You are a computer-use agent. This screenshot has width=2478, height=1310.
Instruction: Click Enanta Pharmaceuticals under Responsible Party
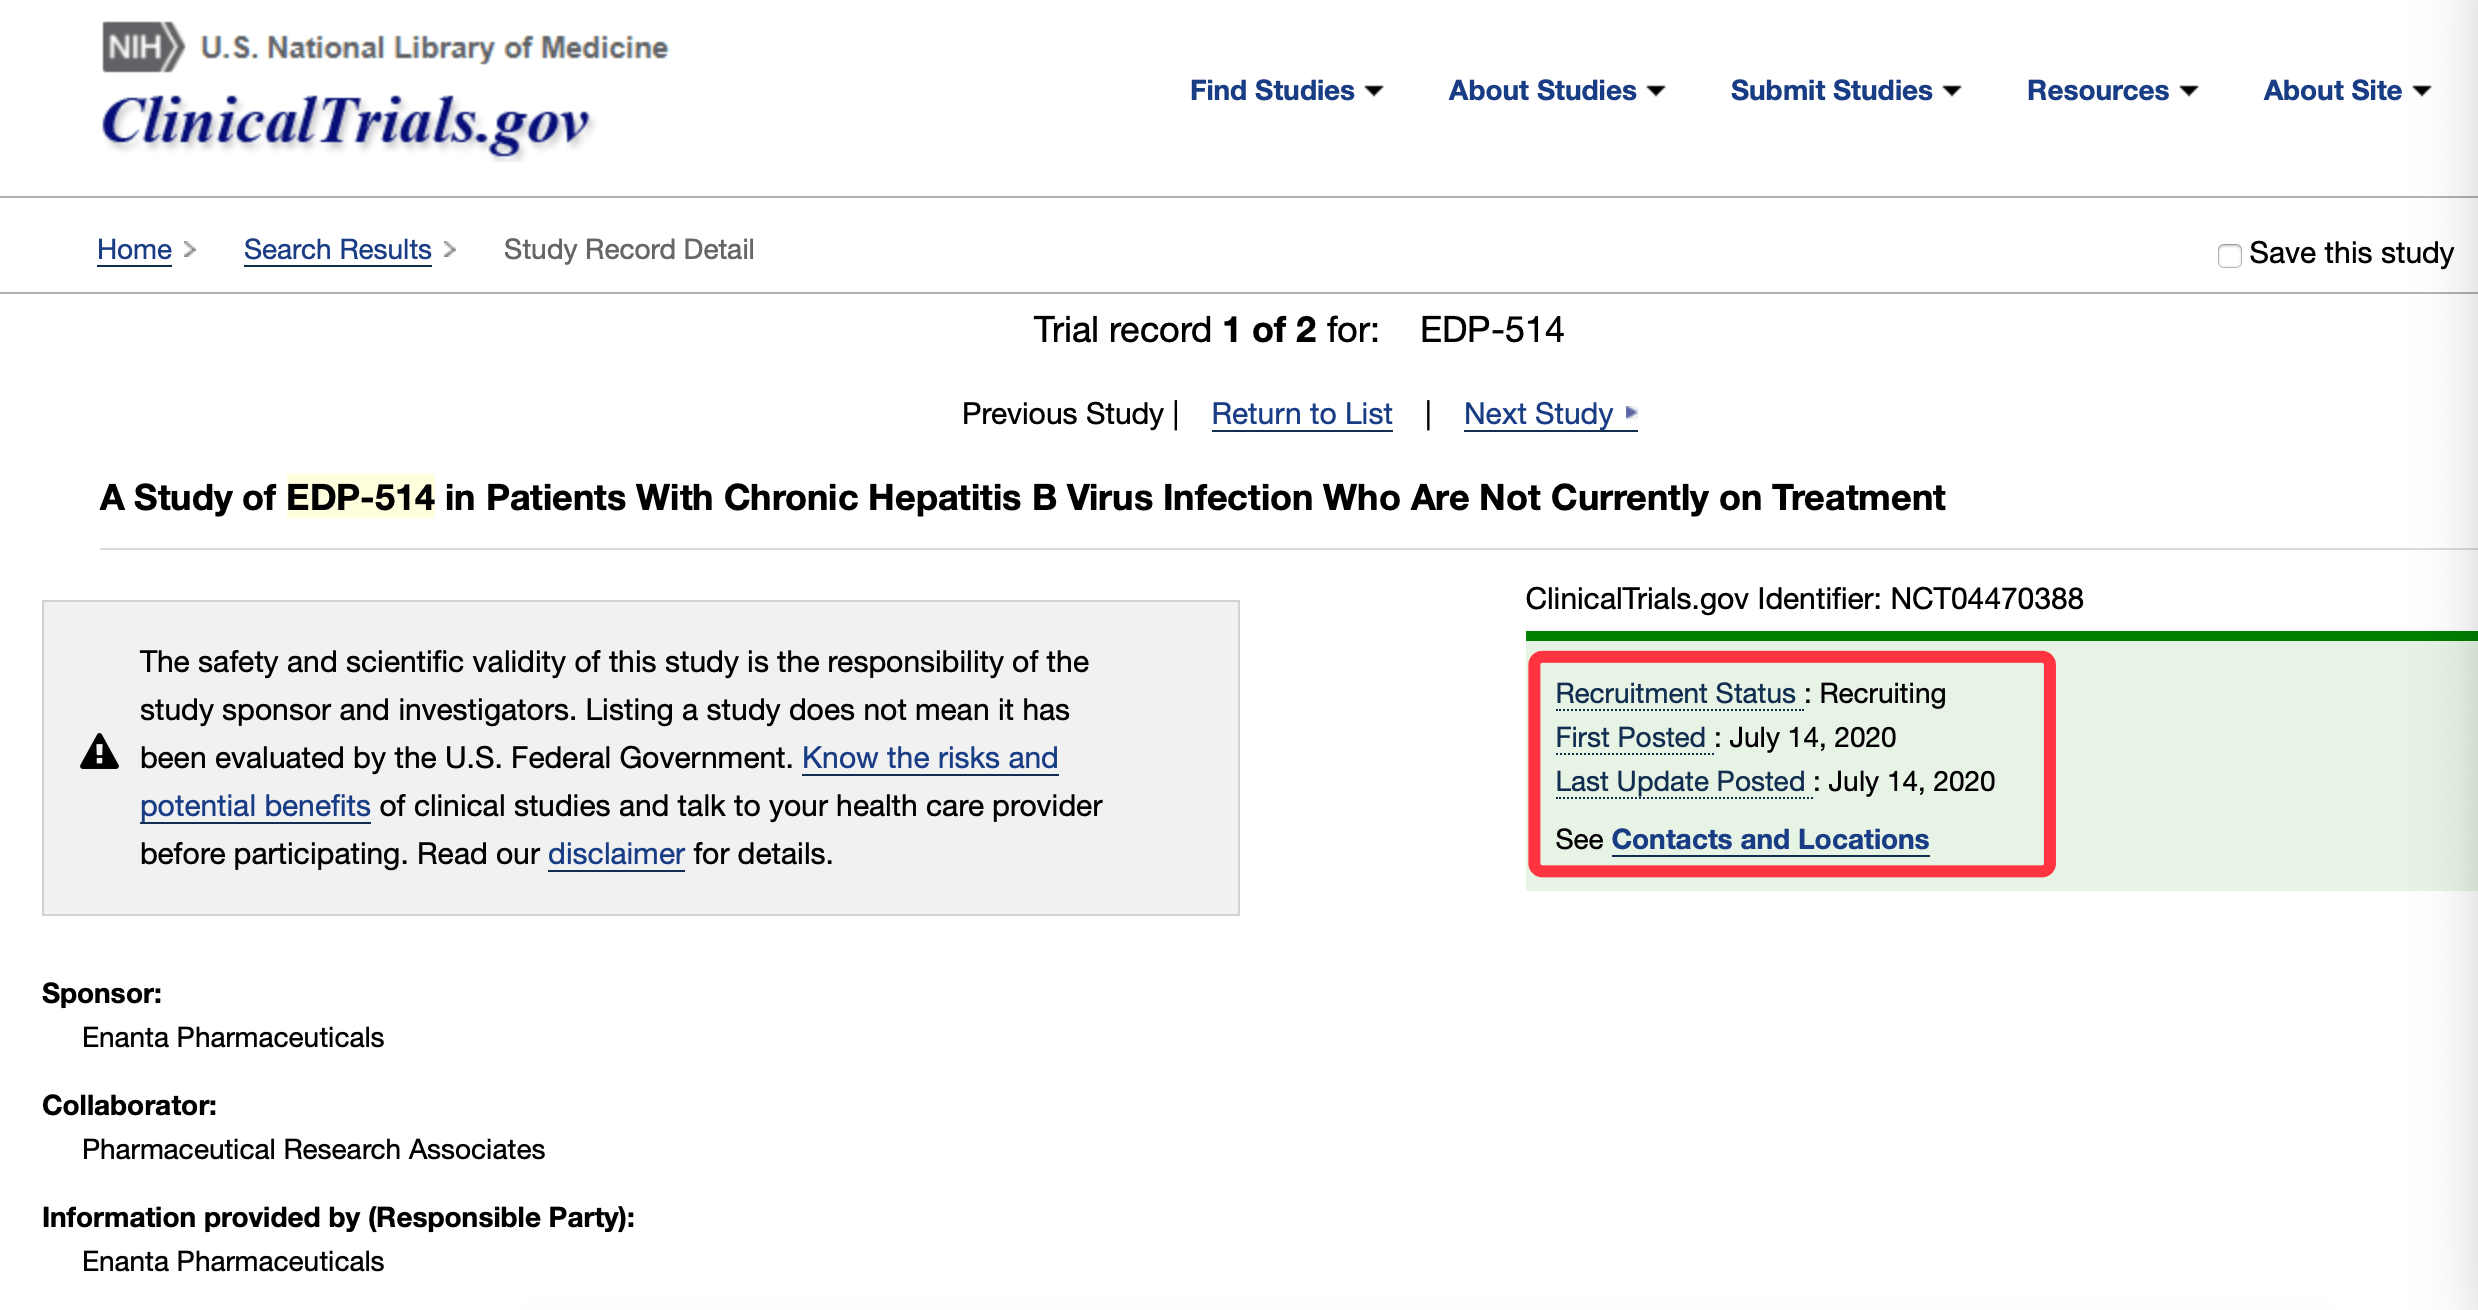(x=233, y=1261)
